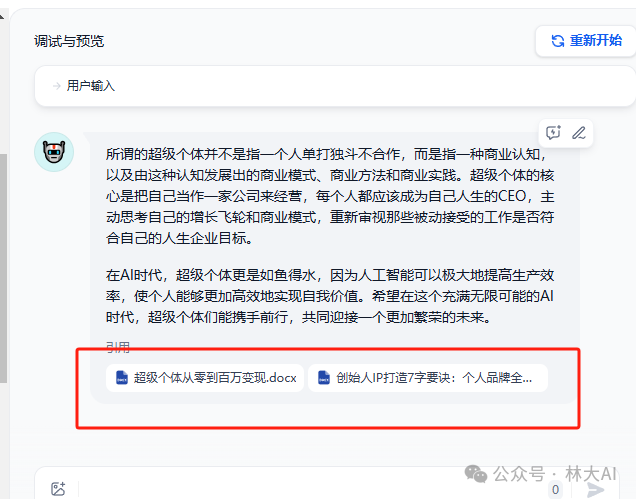Click the robot bot avatar

54,152
